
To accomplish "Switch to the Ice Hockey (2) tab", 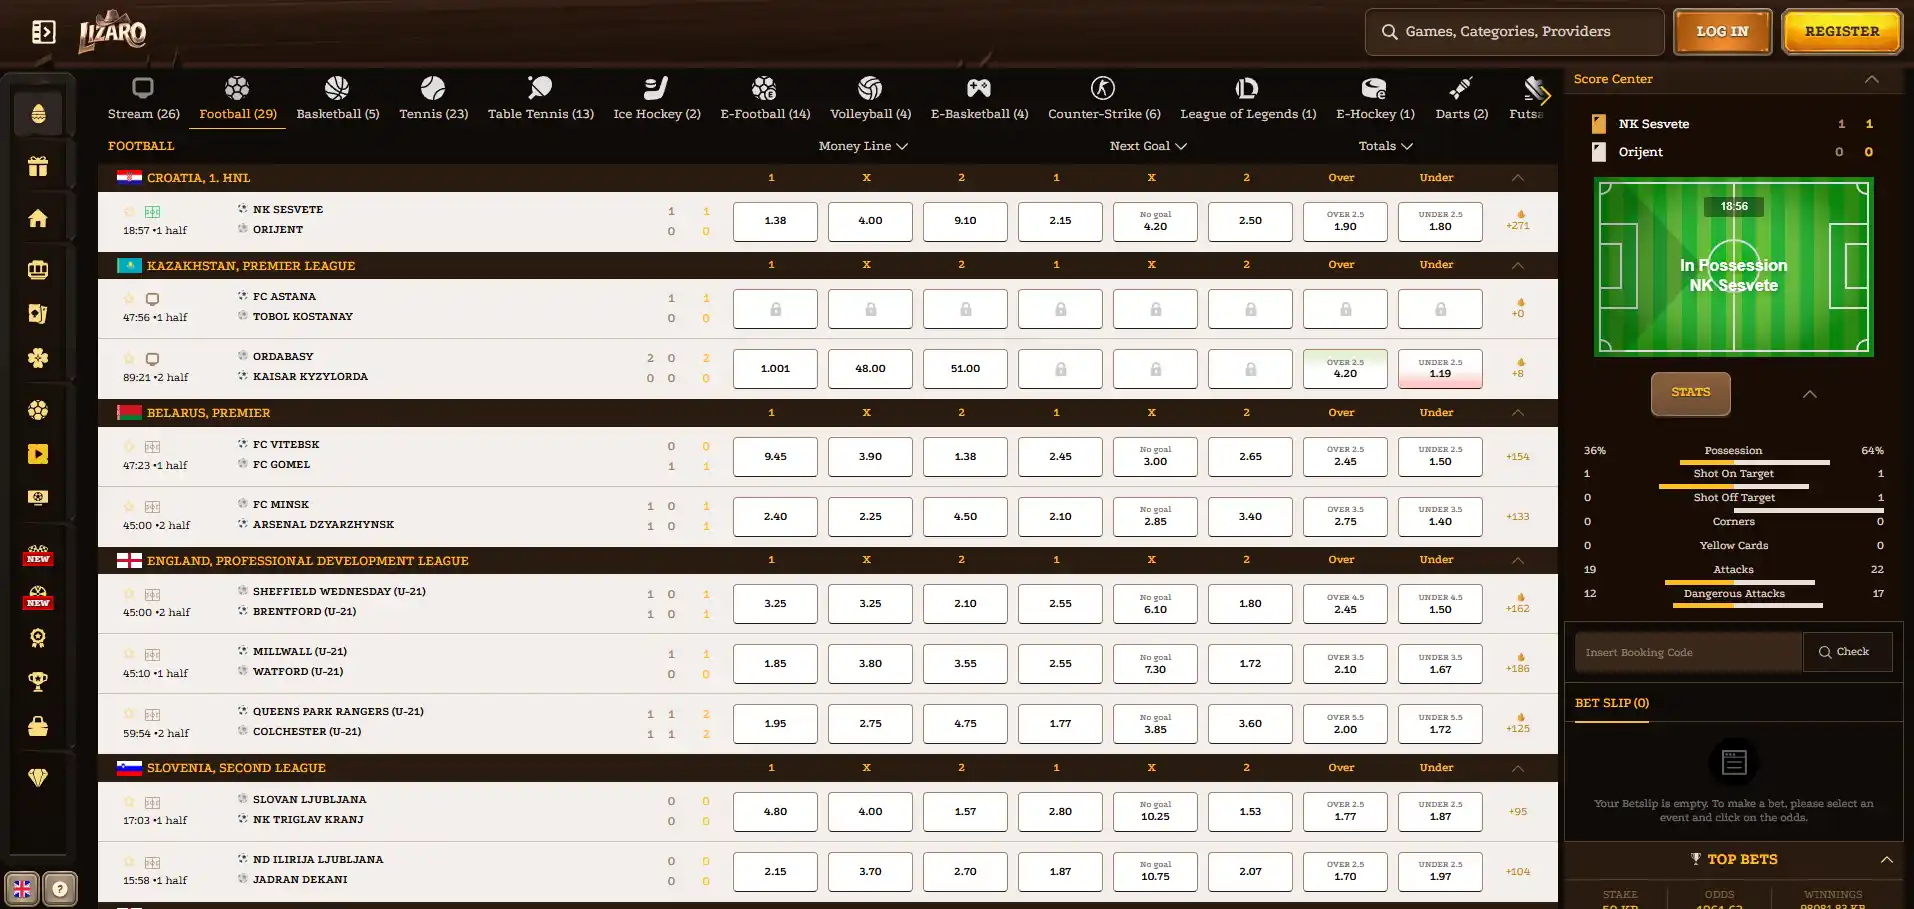I will click(657, 100).
